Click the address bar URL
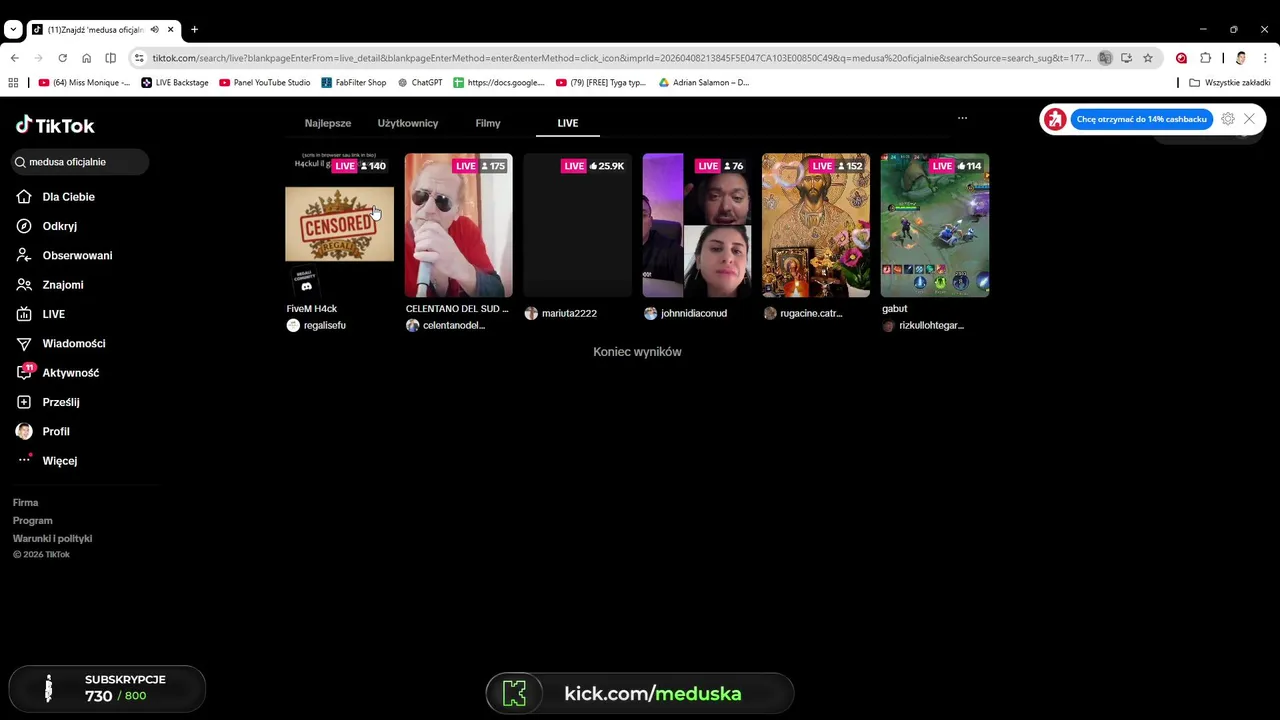1280x720 pixels. [620, 58]
